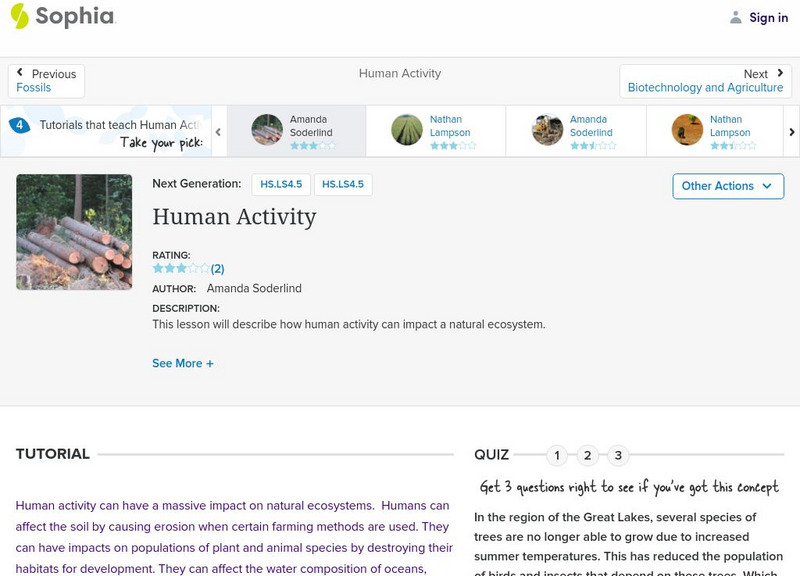Click the rating count link (2)
Screen dimensions: 800x576
(217, 267)
